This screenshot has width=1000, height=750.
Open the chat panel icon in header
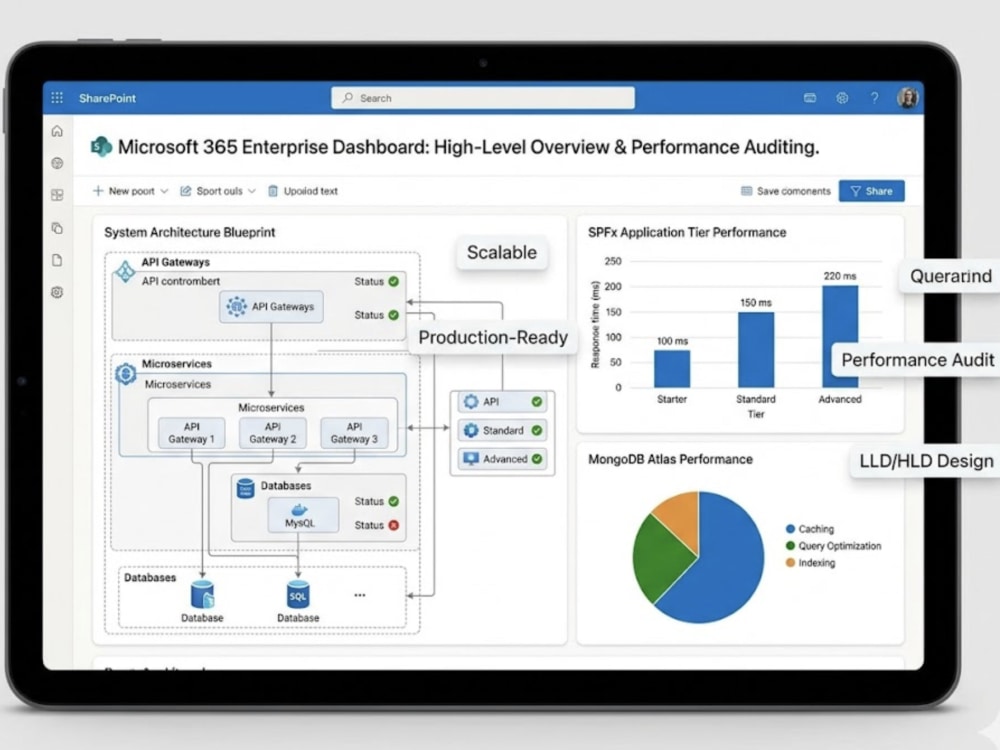click(x=810, y=98)
